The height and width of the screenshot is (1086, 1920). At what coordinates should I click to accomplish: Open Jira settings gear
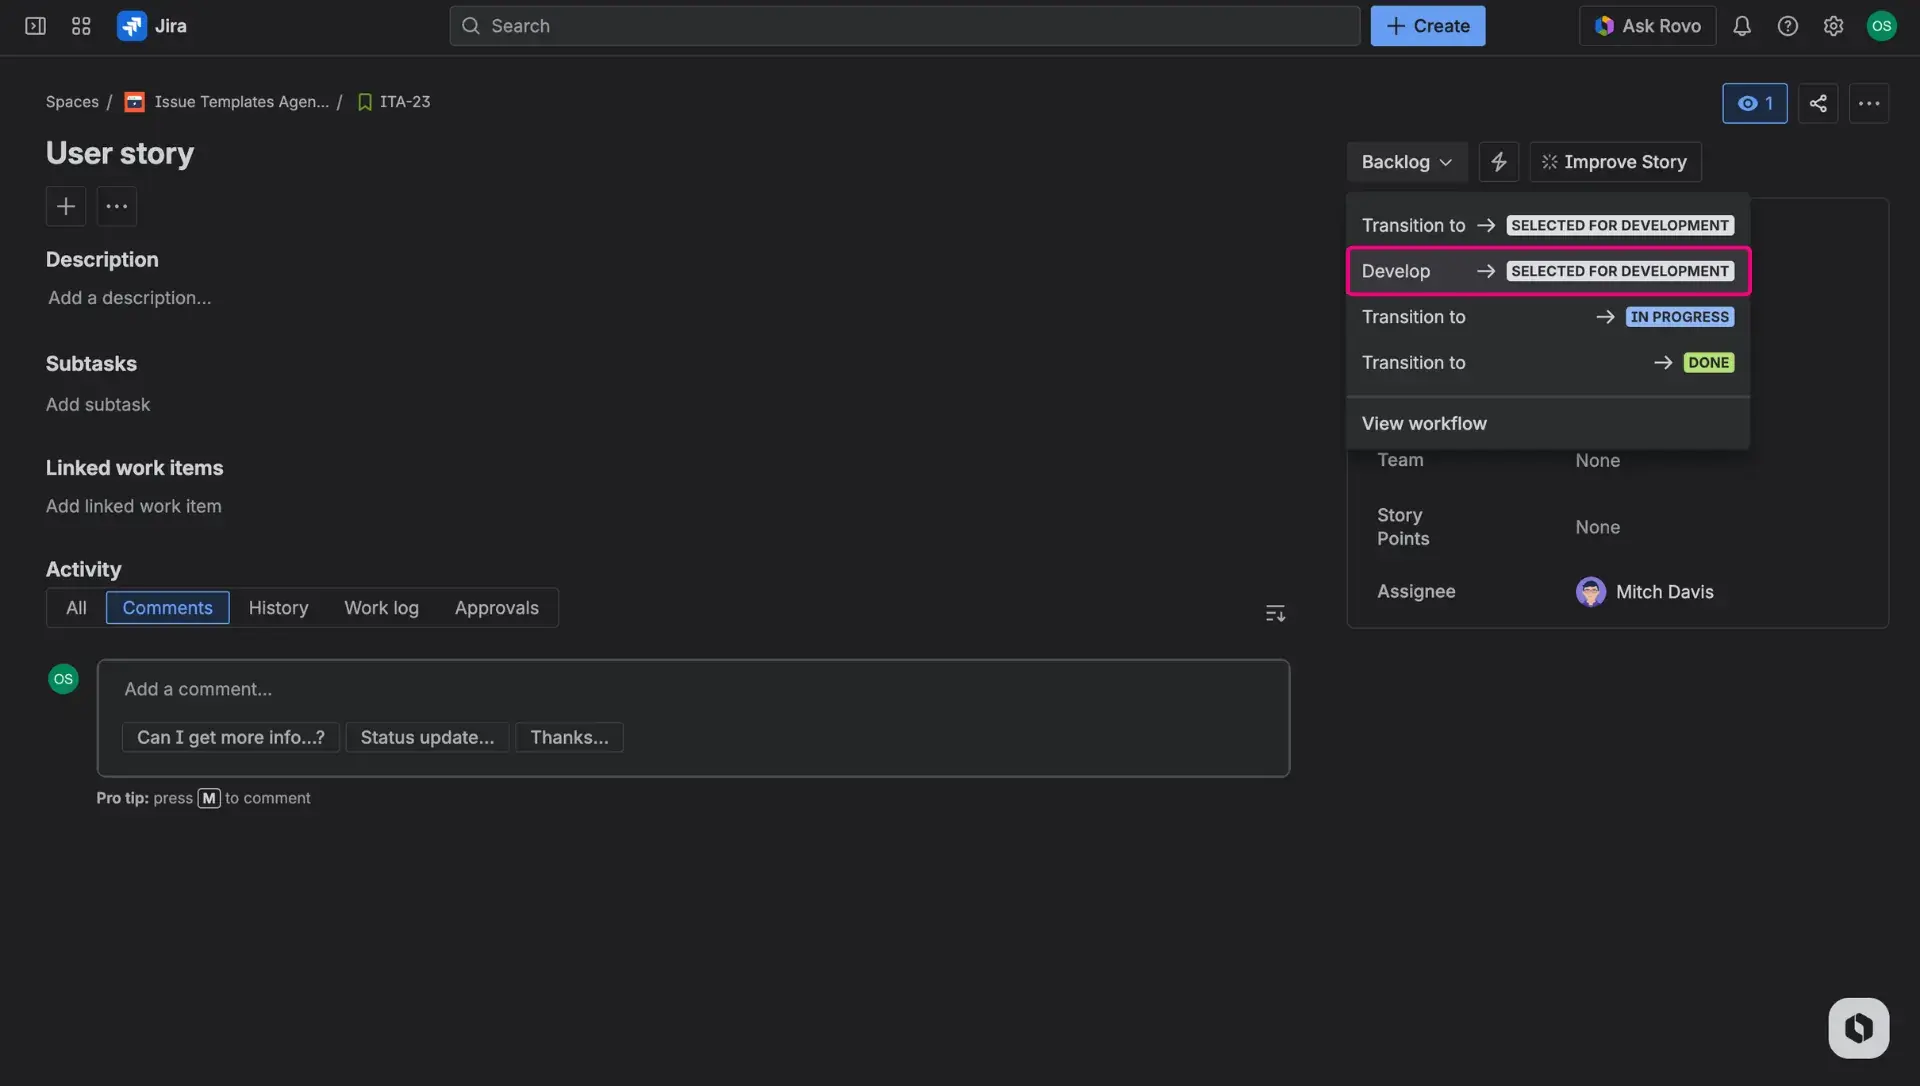(1834, 25)
